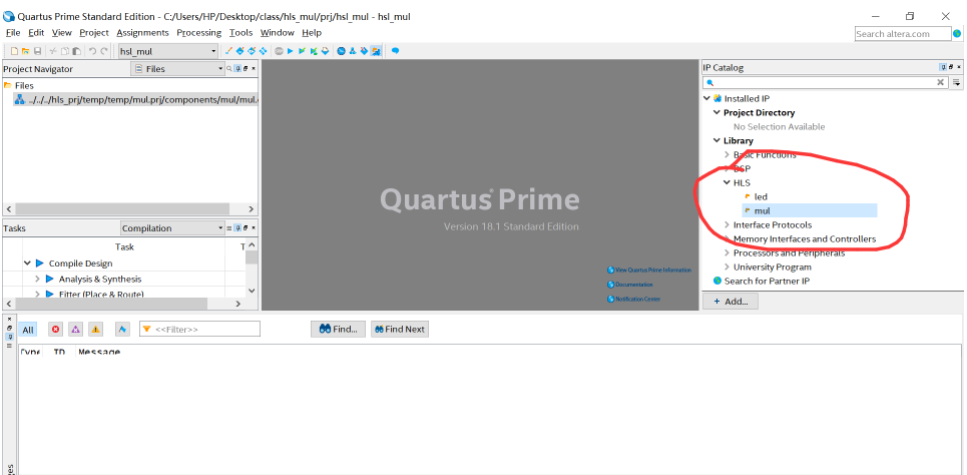967x475 pixels.
Task: Click the Cut toolbar icon
Action: [x=53, y=51]
